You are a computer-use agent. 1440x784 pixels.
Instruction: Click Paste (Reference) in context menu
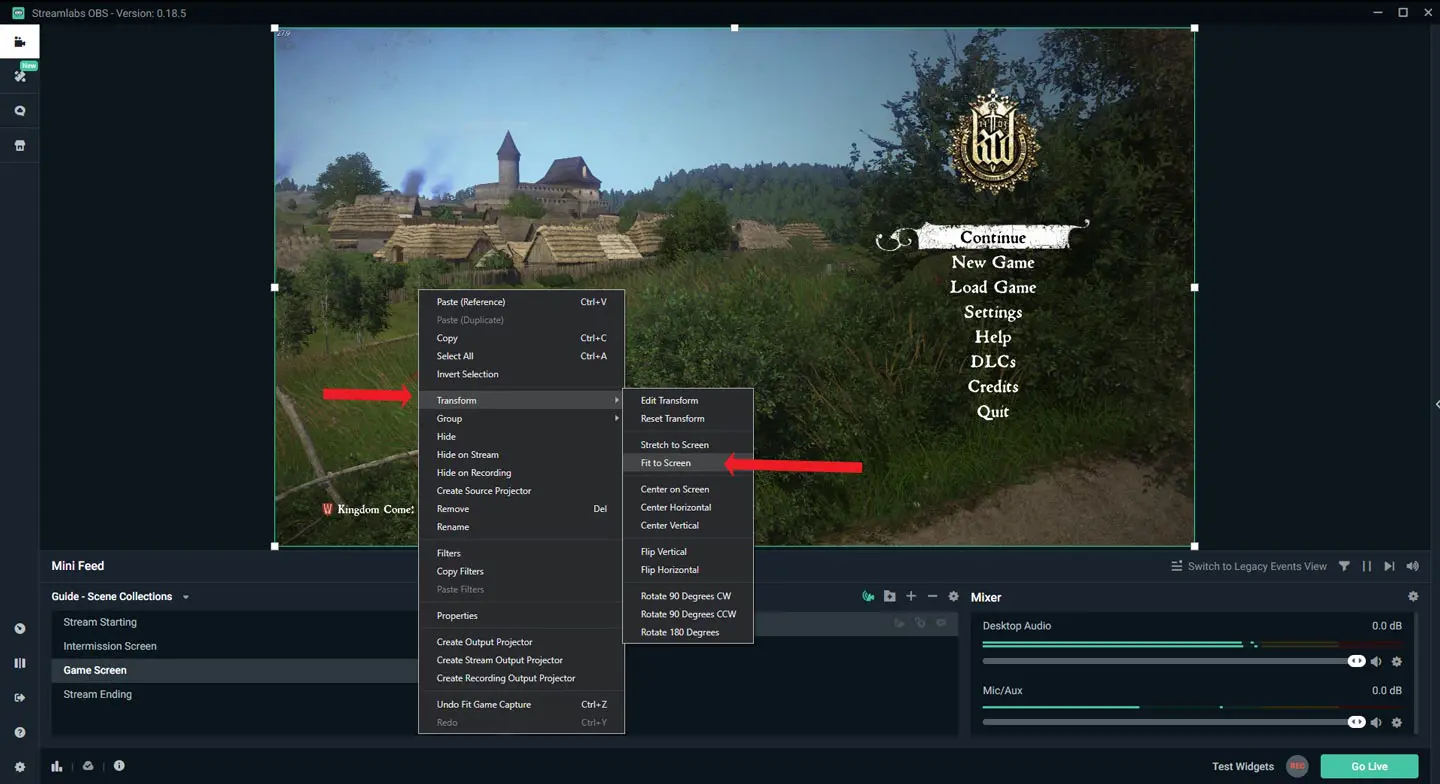521,302
